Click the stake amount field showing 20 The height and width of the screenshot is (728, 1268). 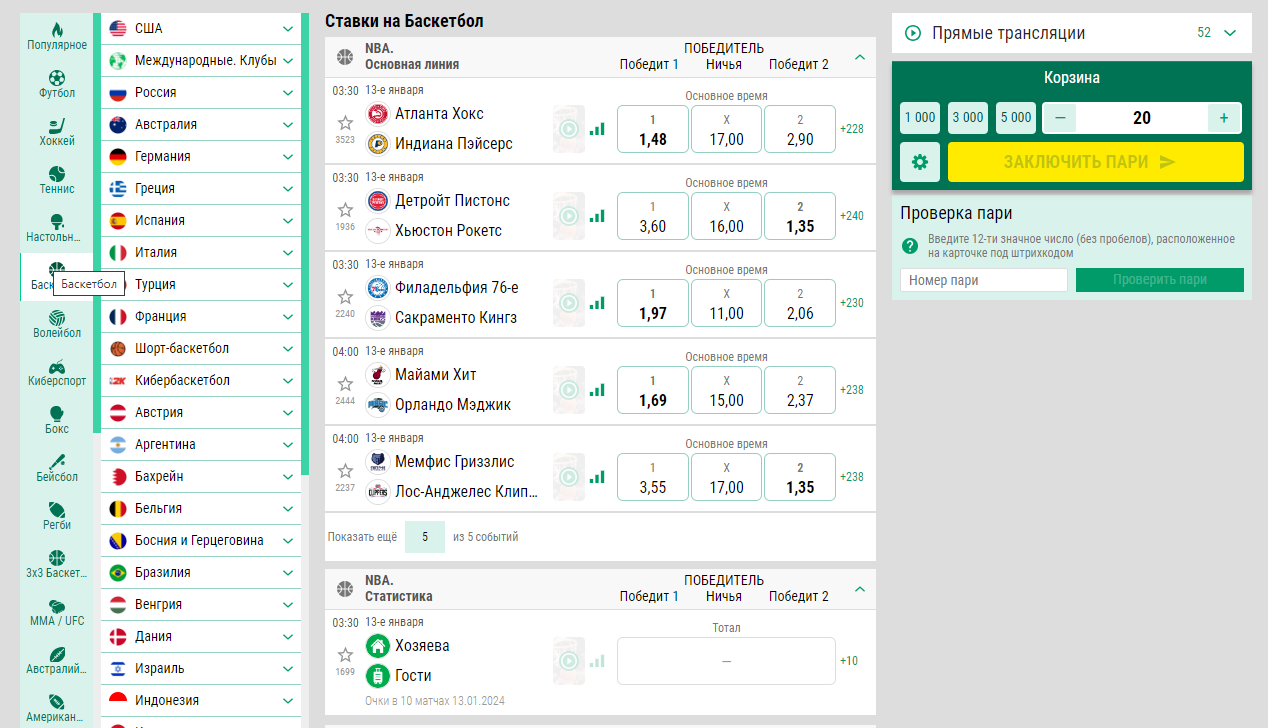(1142, 118)
